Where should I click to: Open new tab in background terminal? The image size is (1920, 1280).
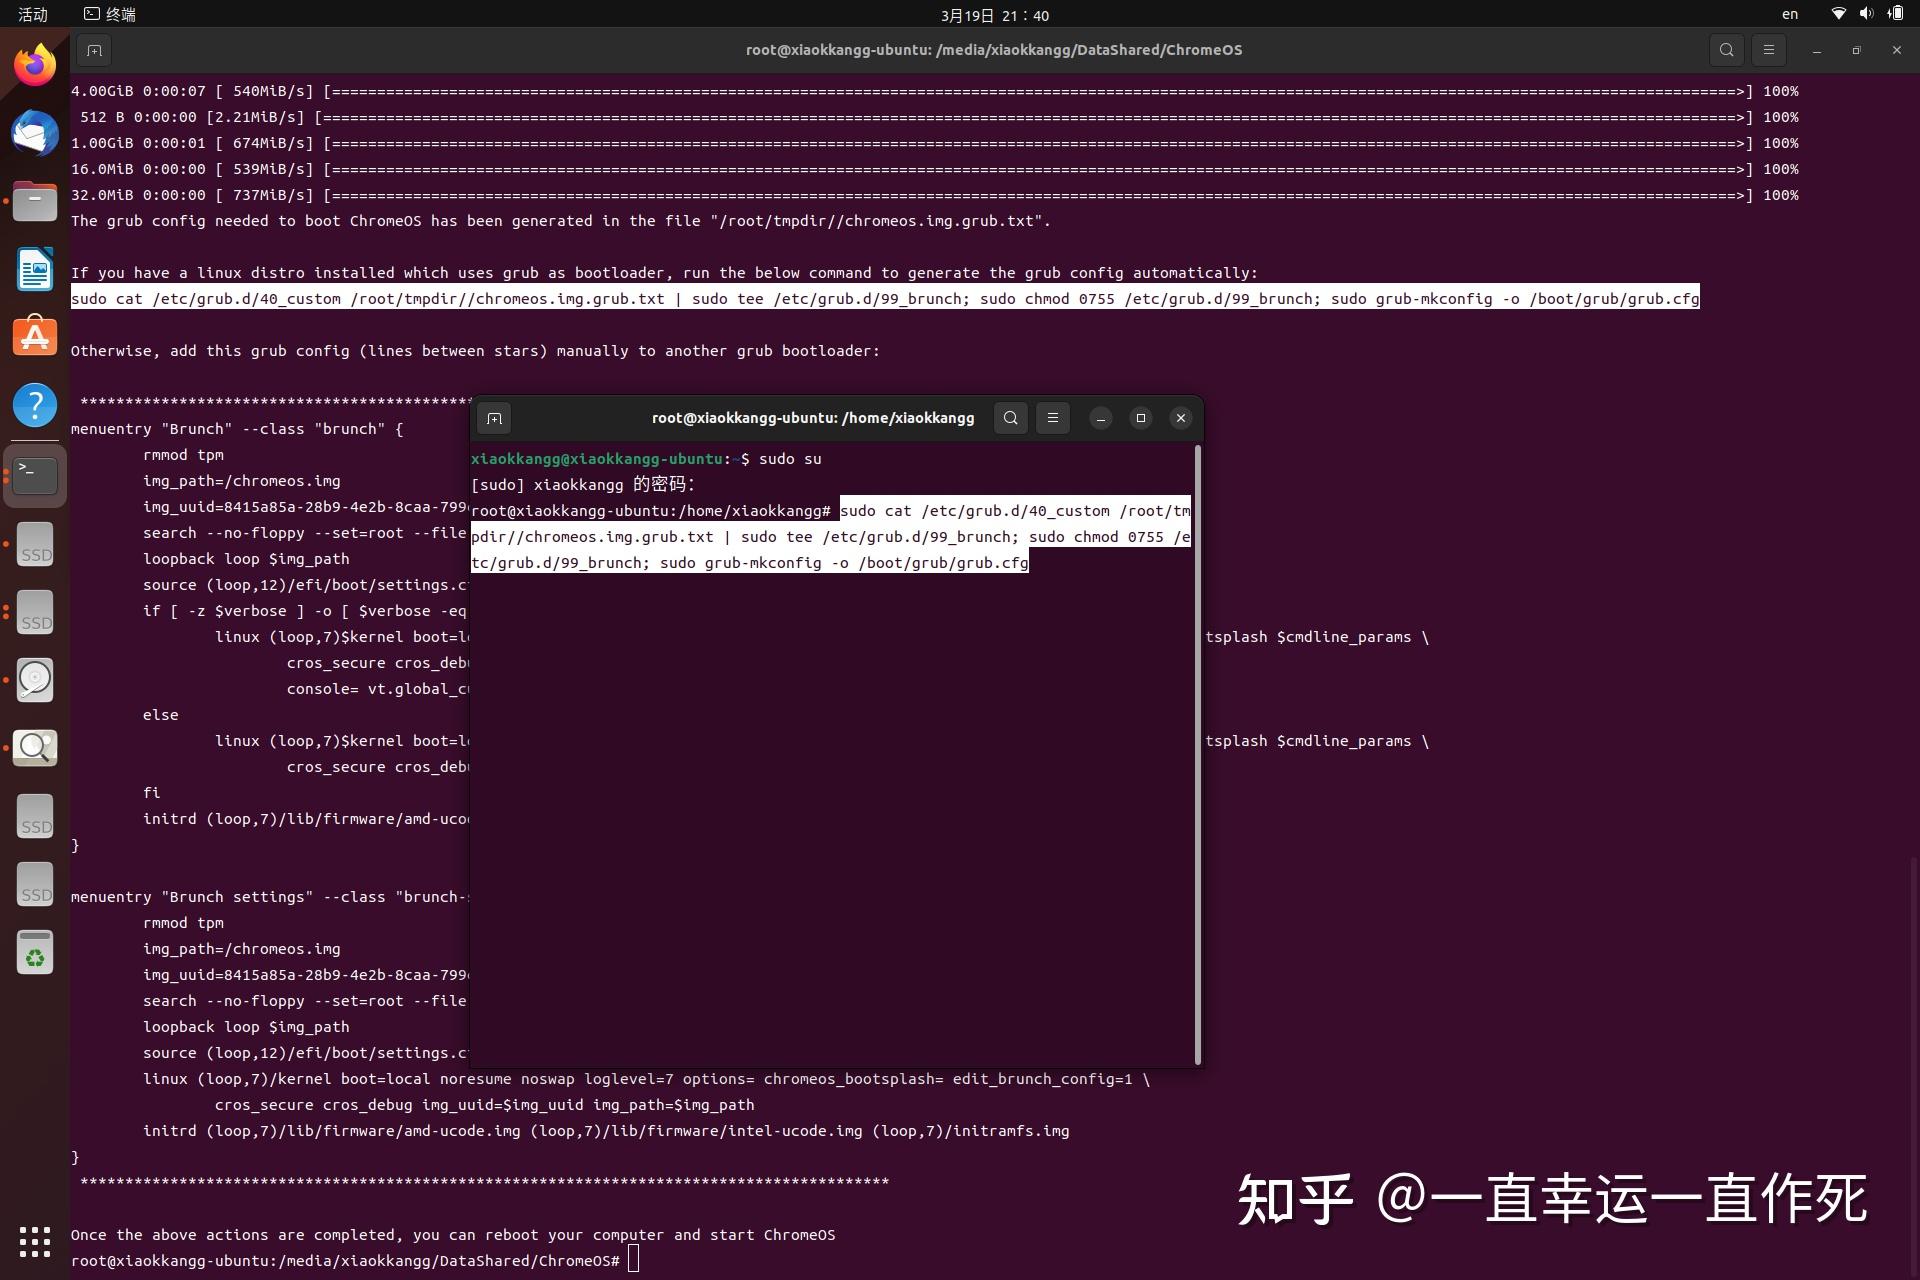94,50
